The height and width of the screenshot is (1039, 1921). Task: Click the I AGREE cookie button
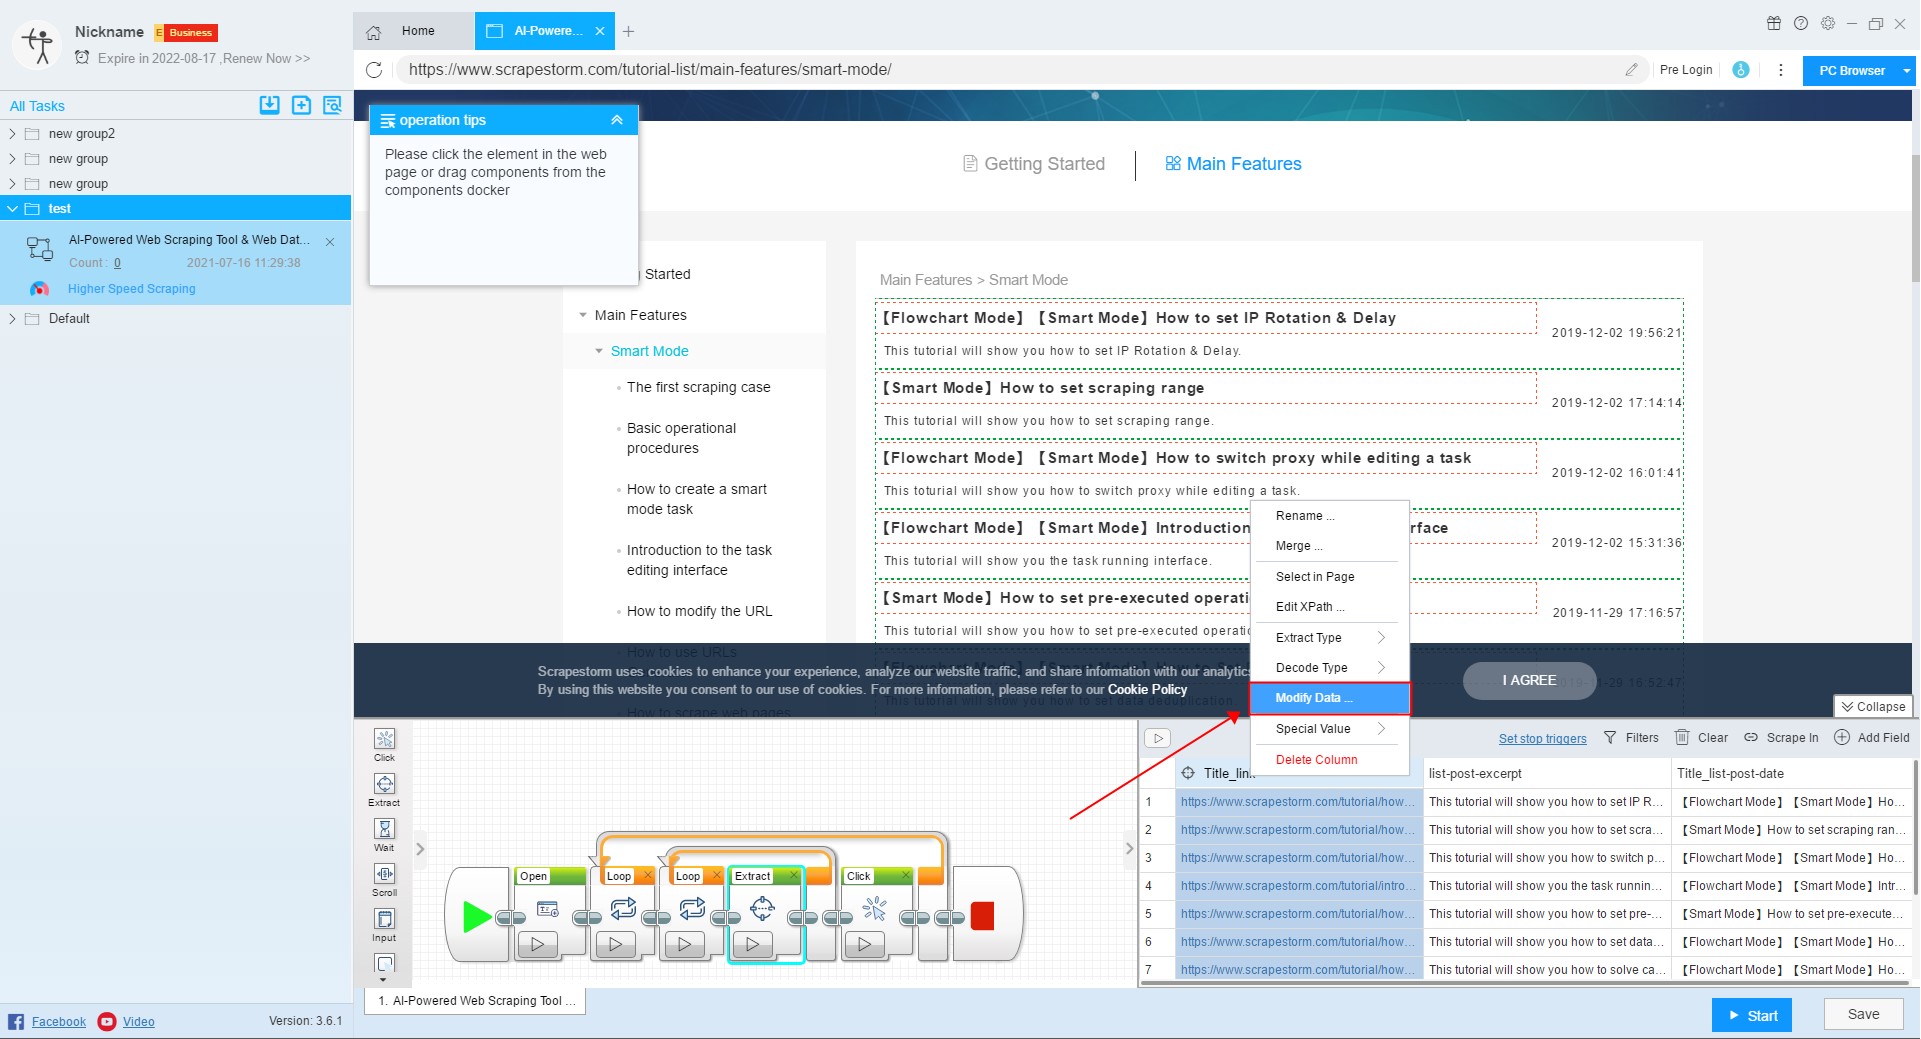[1529, 681]
